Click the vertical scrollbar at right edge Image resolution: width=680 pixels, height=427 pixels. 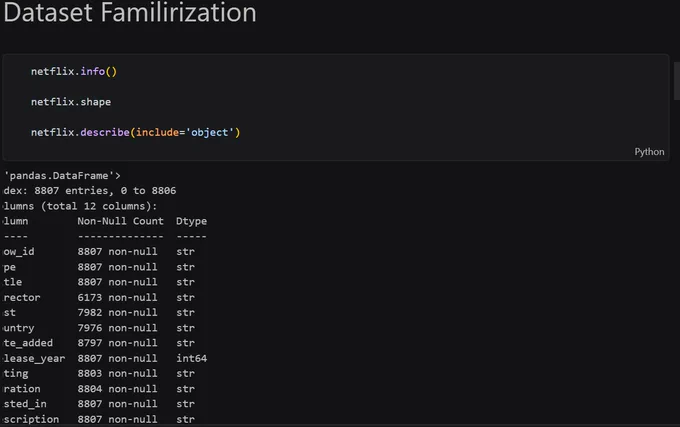tap(677, 81)
